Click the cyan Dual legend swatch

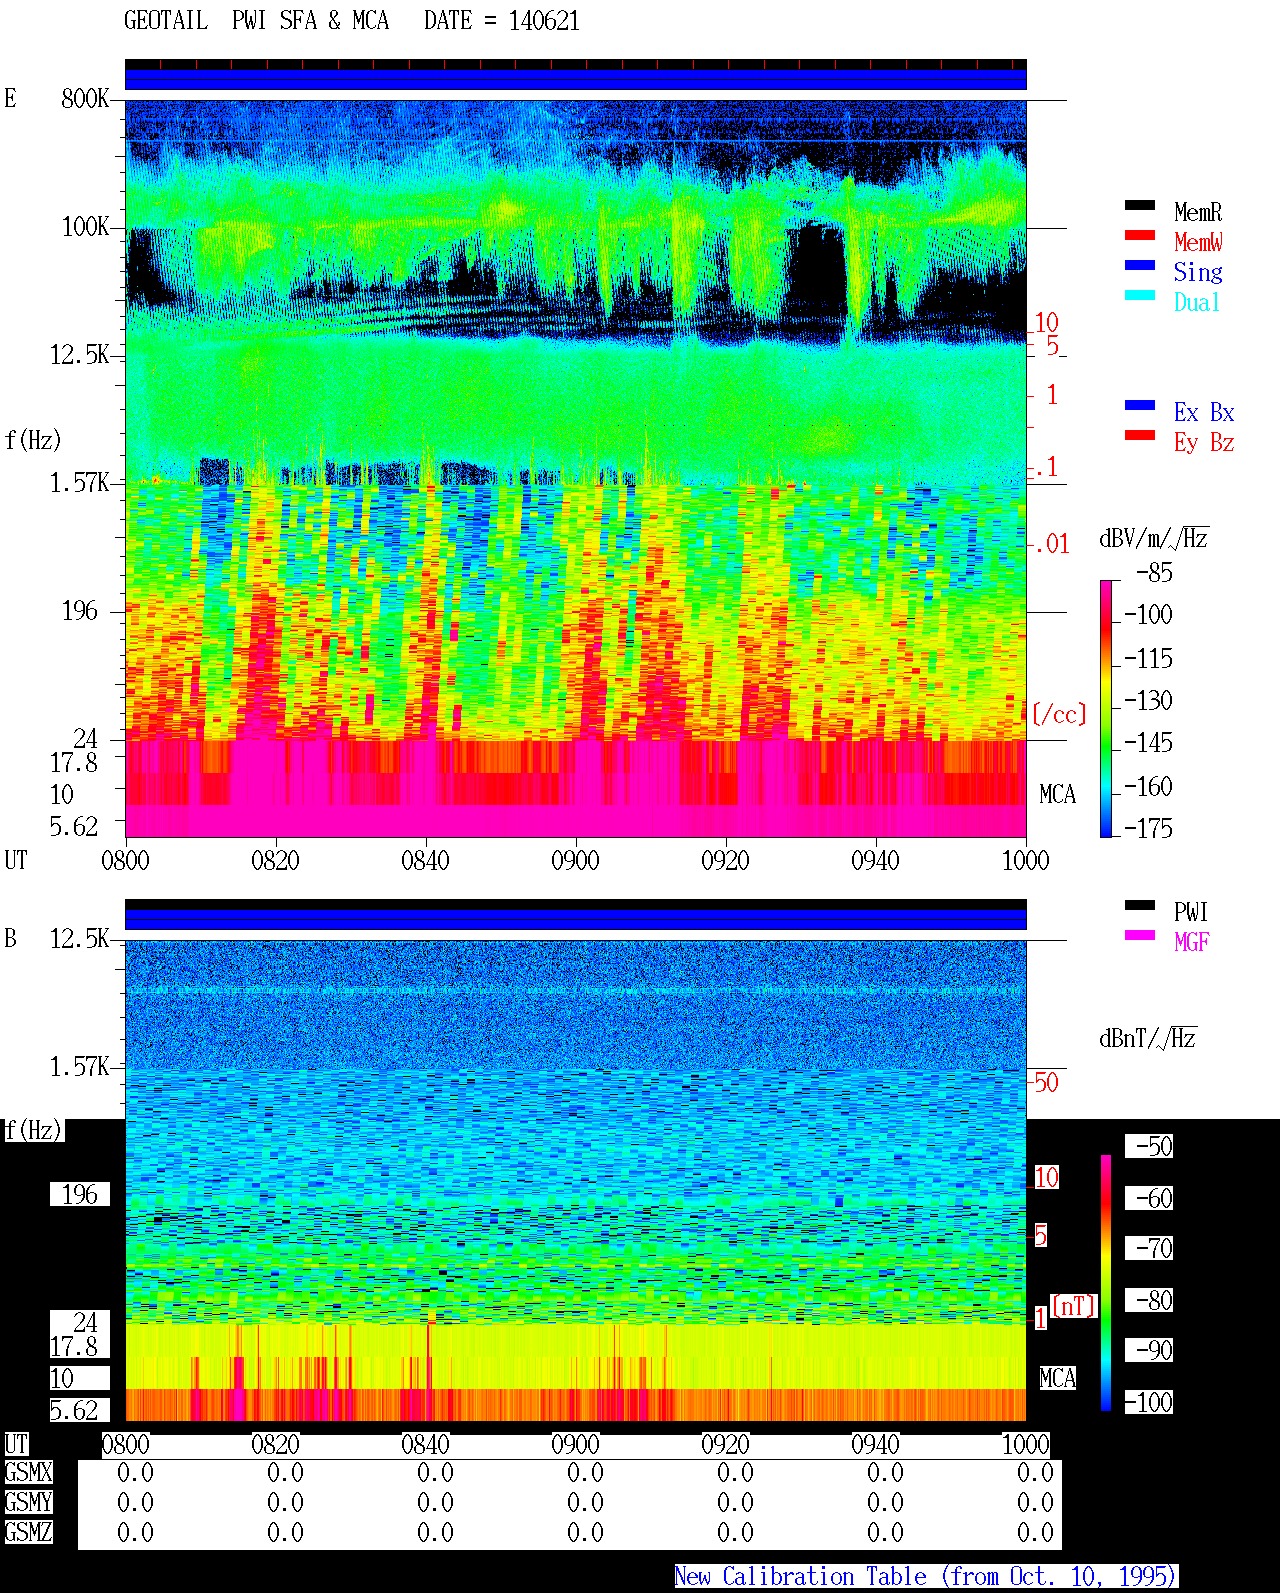pos(1140,296)
